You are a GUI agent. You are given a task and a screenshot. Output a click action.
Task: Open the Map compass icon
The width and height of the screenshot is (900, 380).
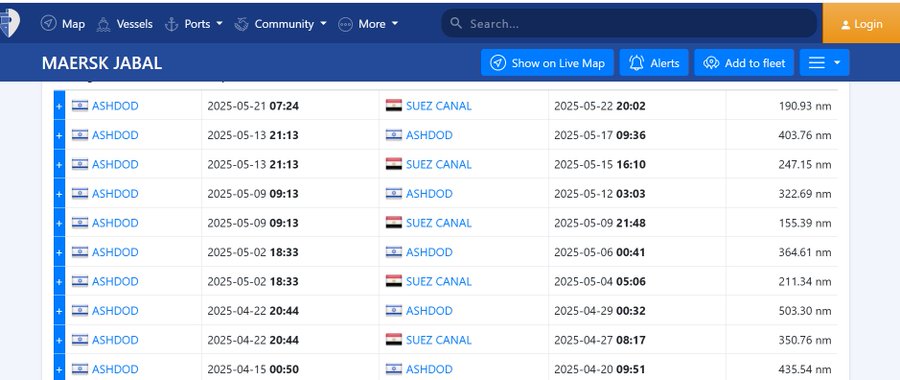(x=49, y=24)
